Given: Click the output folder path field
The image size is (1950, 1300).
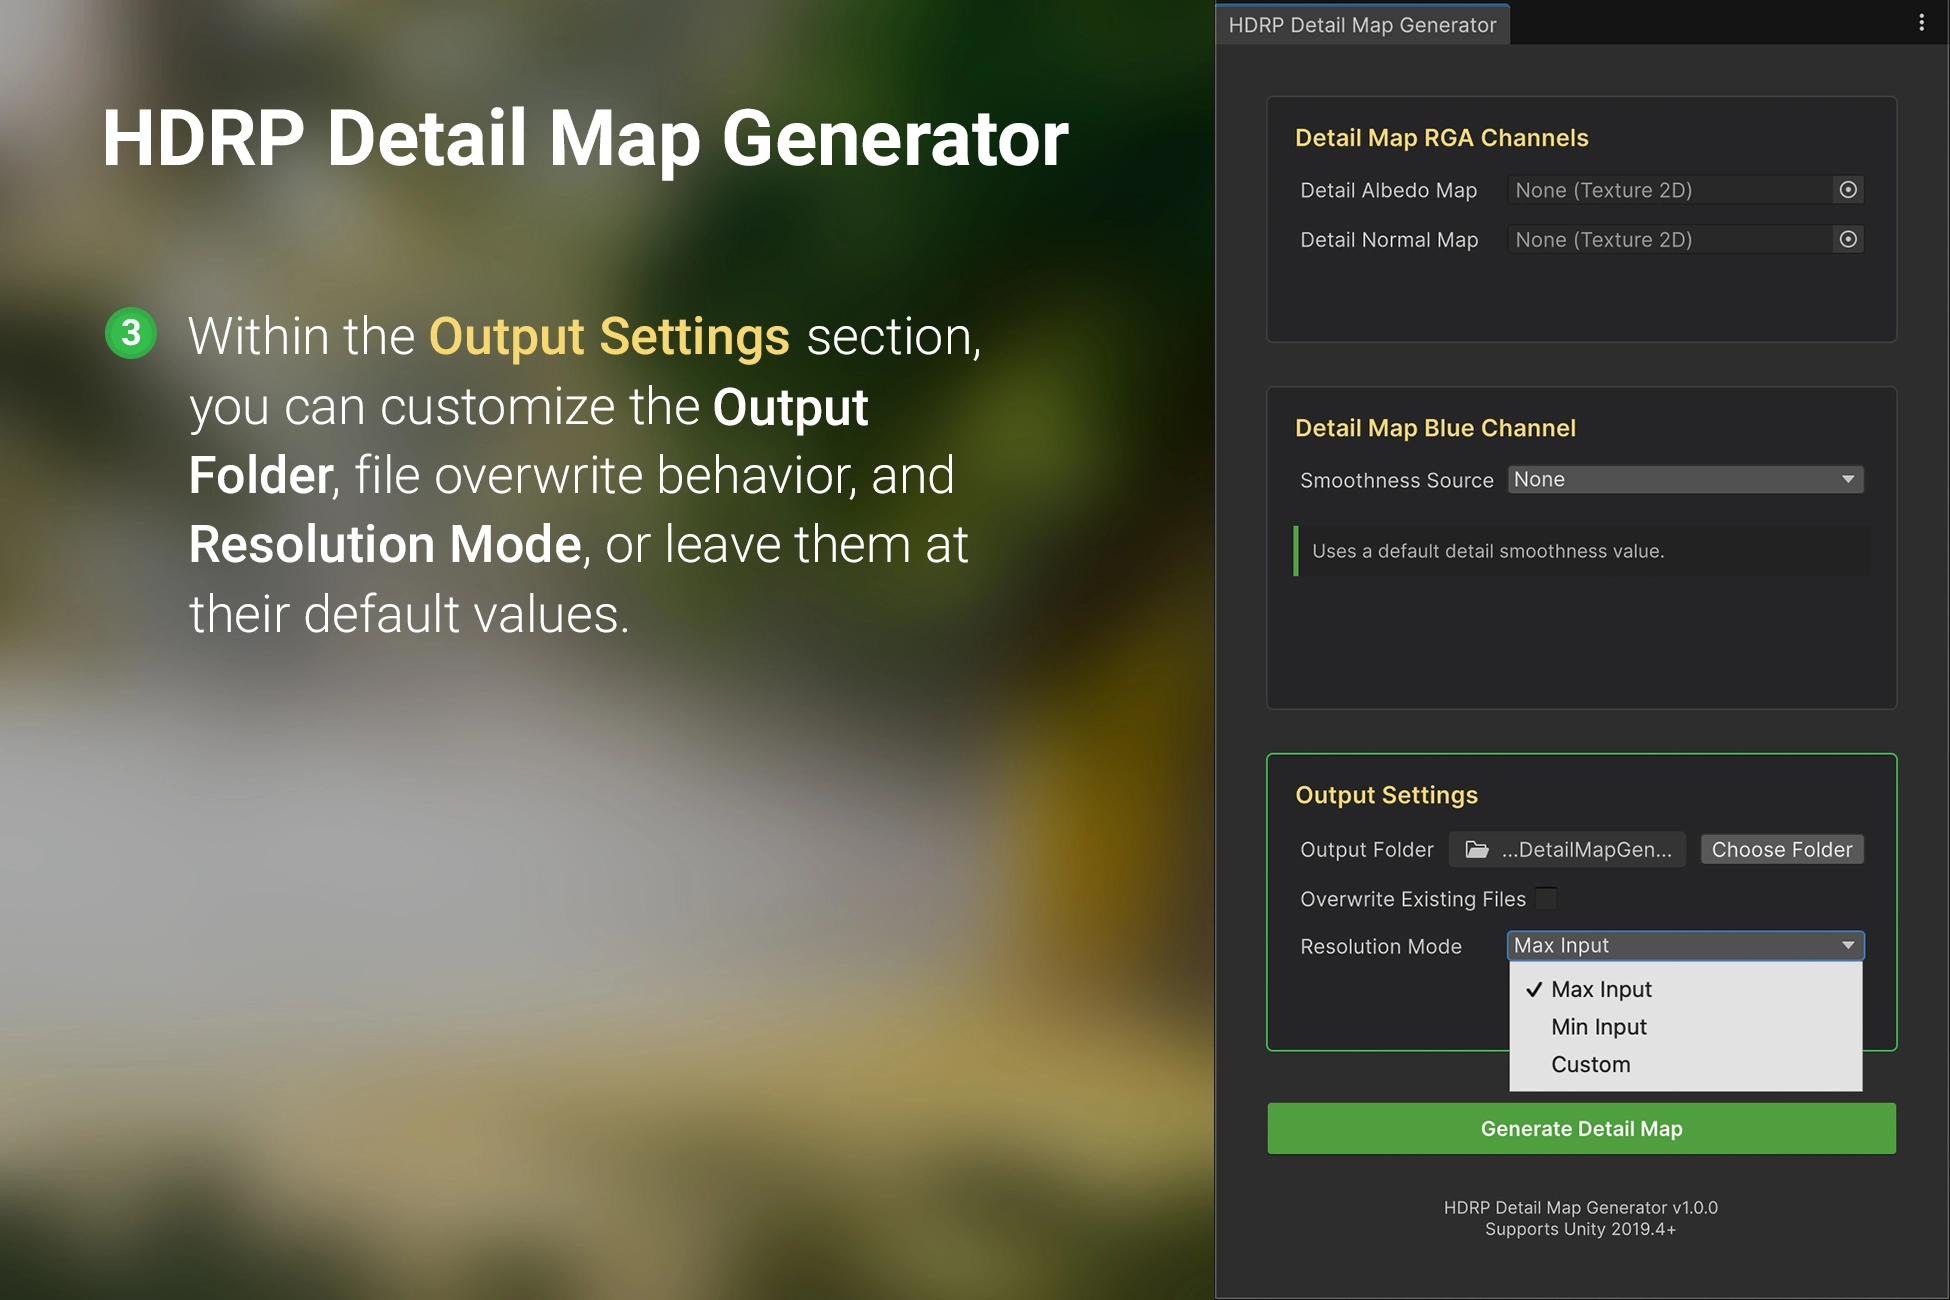Looking at the screenshot, I should click(x=1585, y=850).
